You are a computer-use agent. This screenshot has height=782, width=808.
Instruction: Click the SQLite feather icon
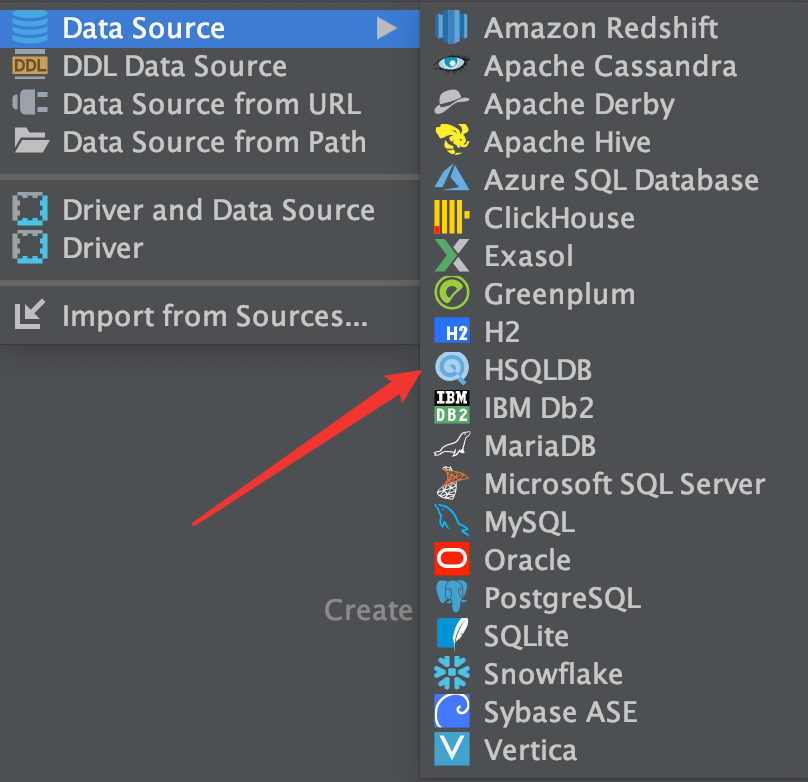coord(452,634)
